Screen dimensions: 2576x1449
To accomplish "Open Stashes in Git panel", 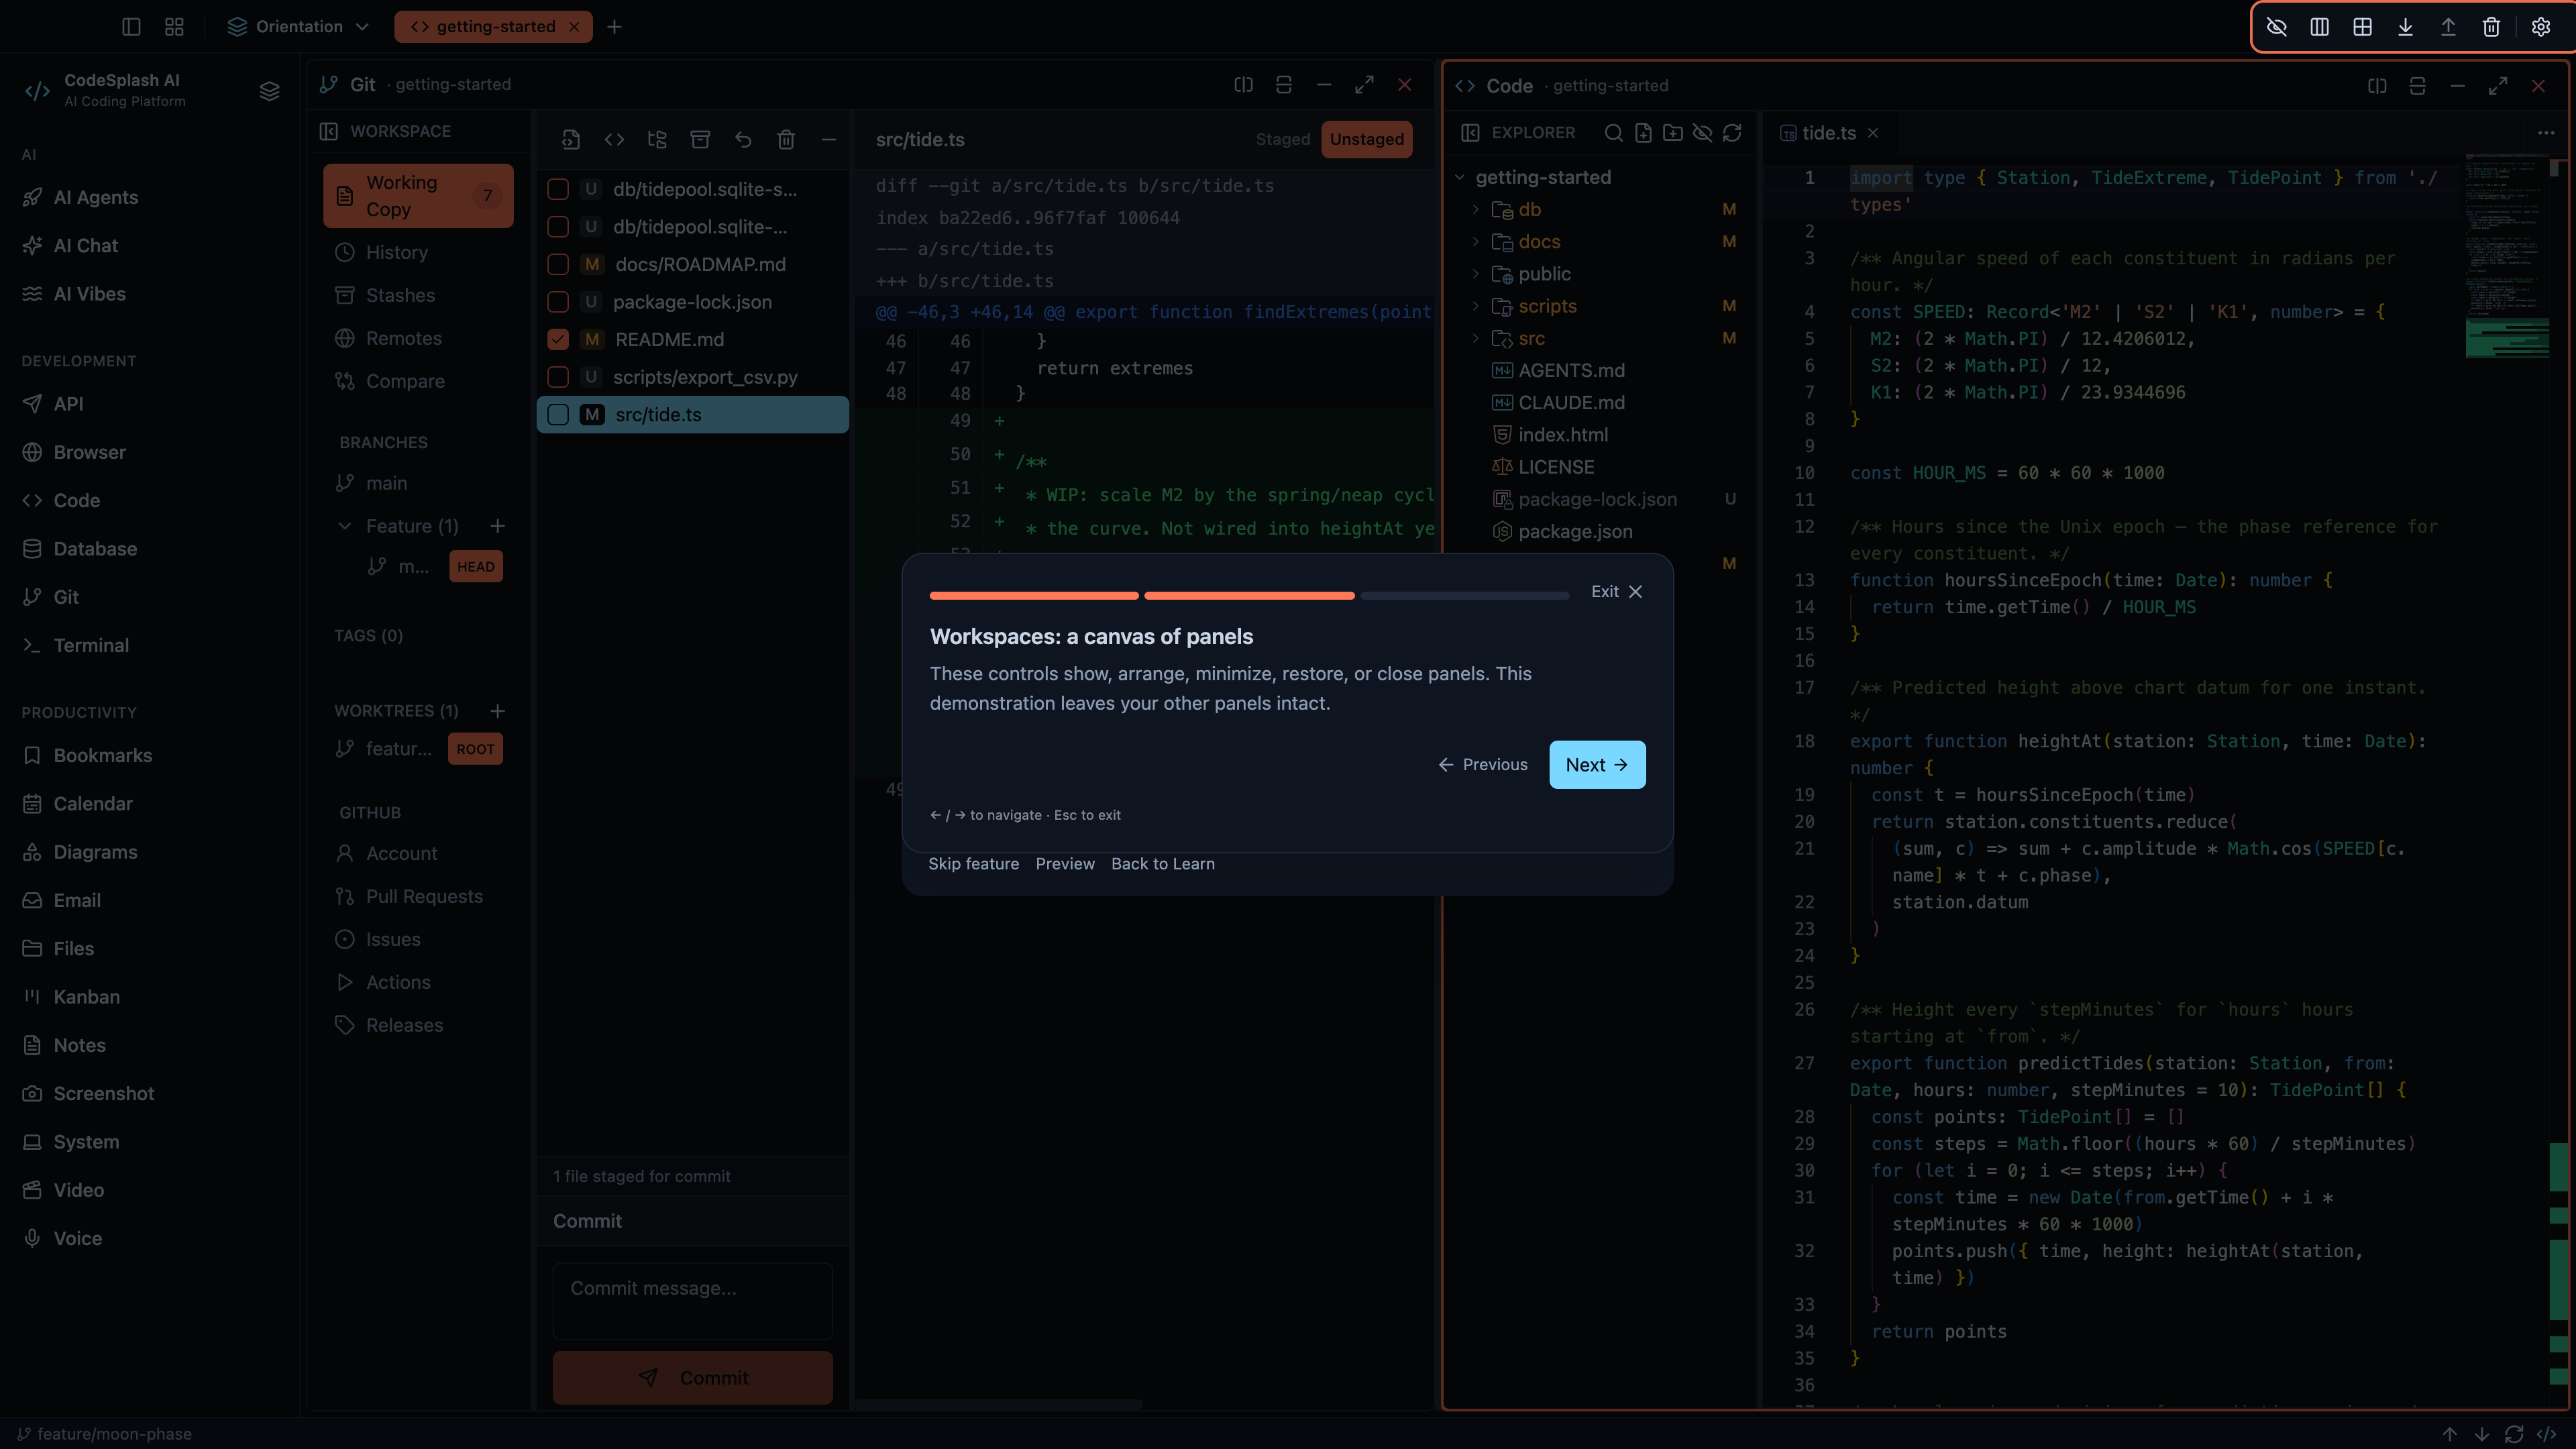I will coord(400,295).
